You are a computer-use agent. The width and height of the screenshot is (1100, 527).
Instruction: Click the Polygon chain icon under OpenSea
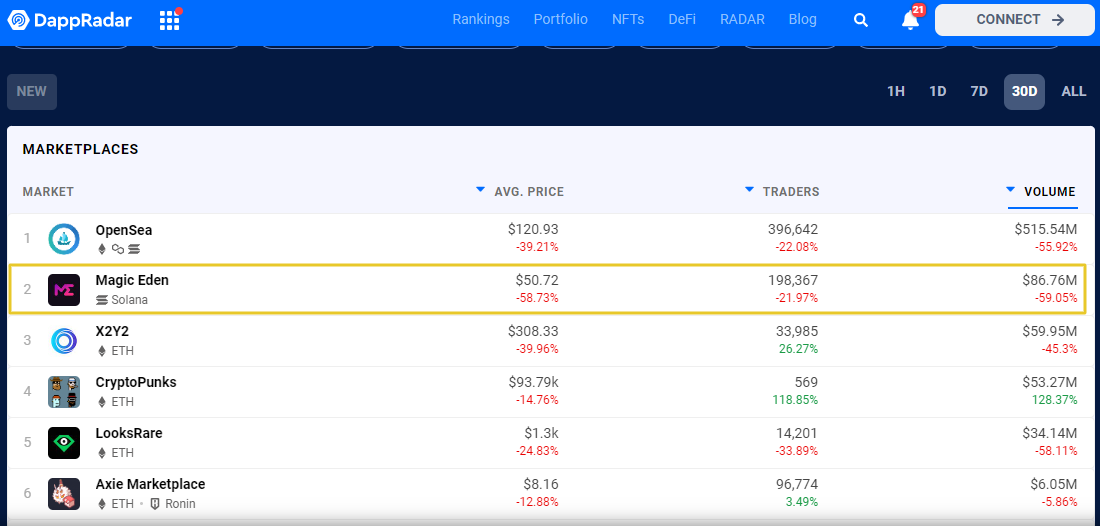(117, 249)
